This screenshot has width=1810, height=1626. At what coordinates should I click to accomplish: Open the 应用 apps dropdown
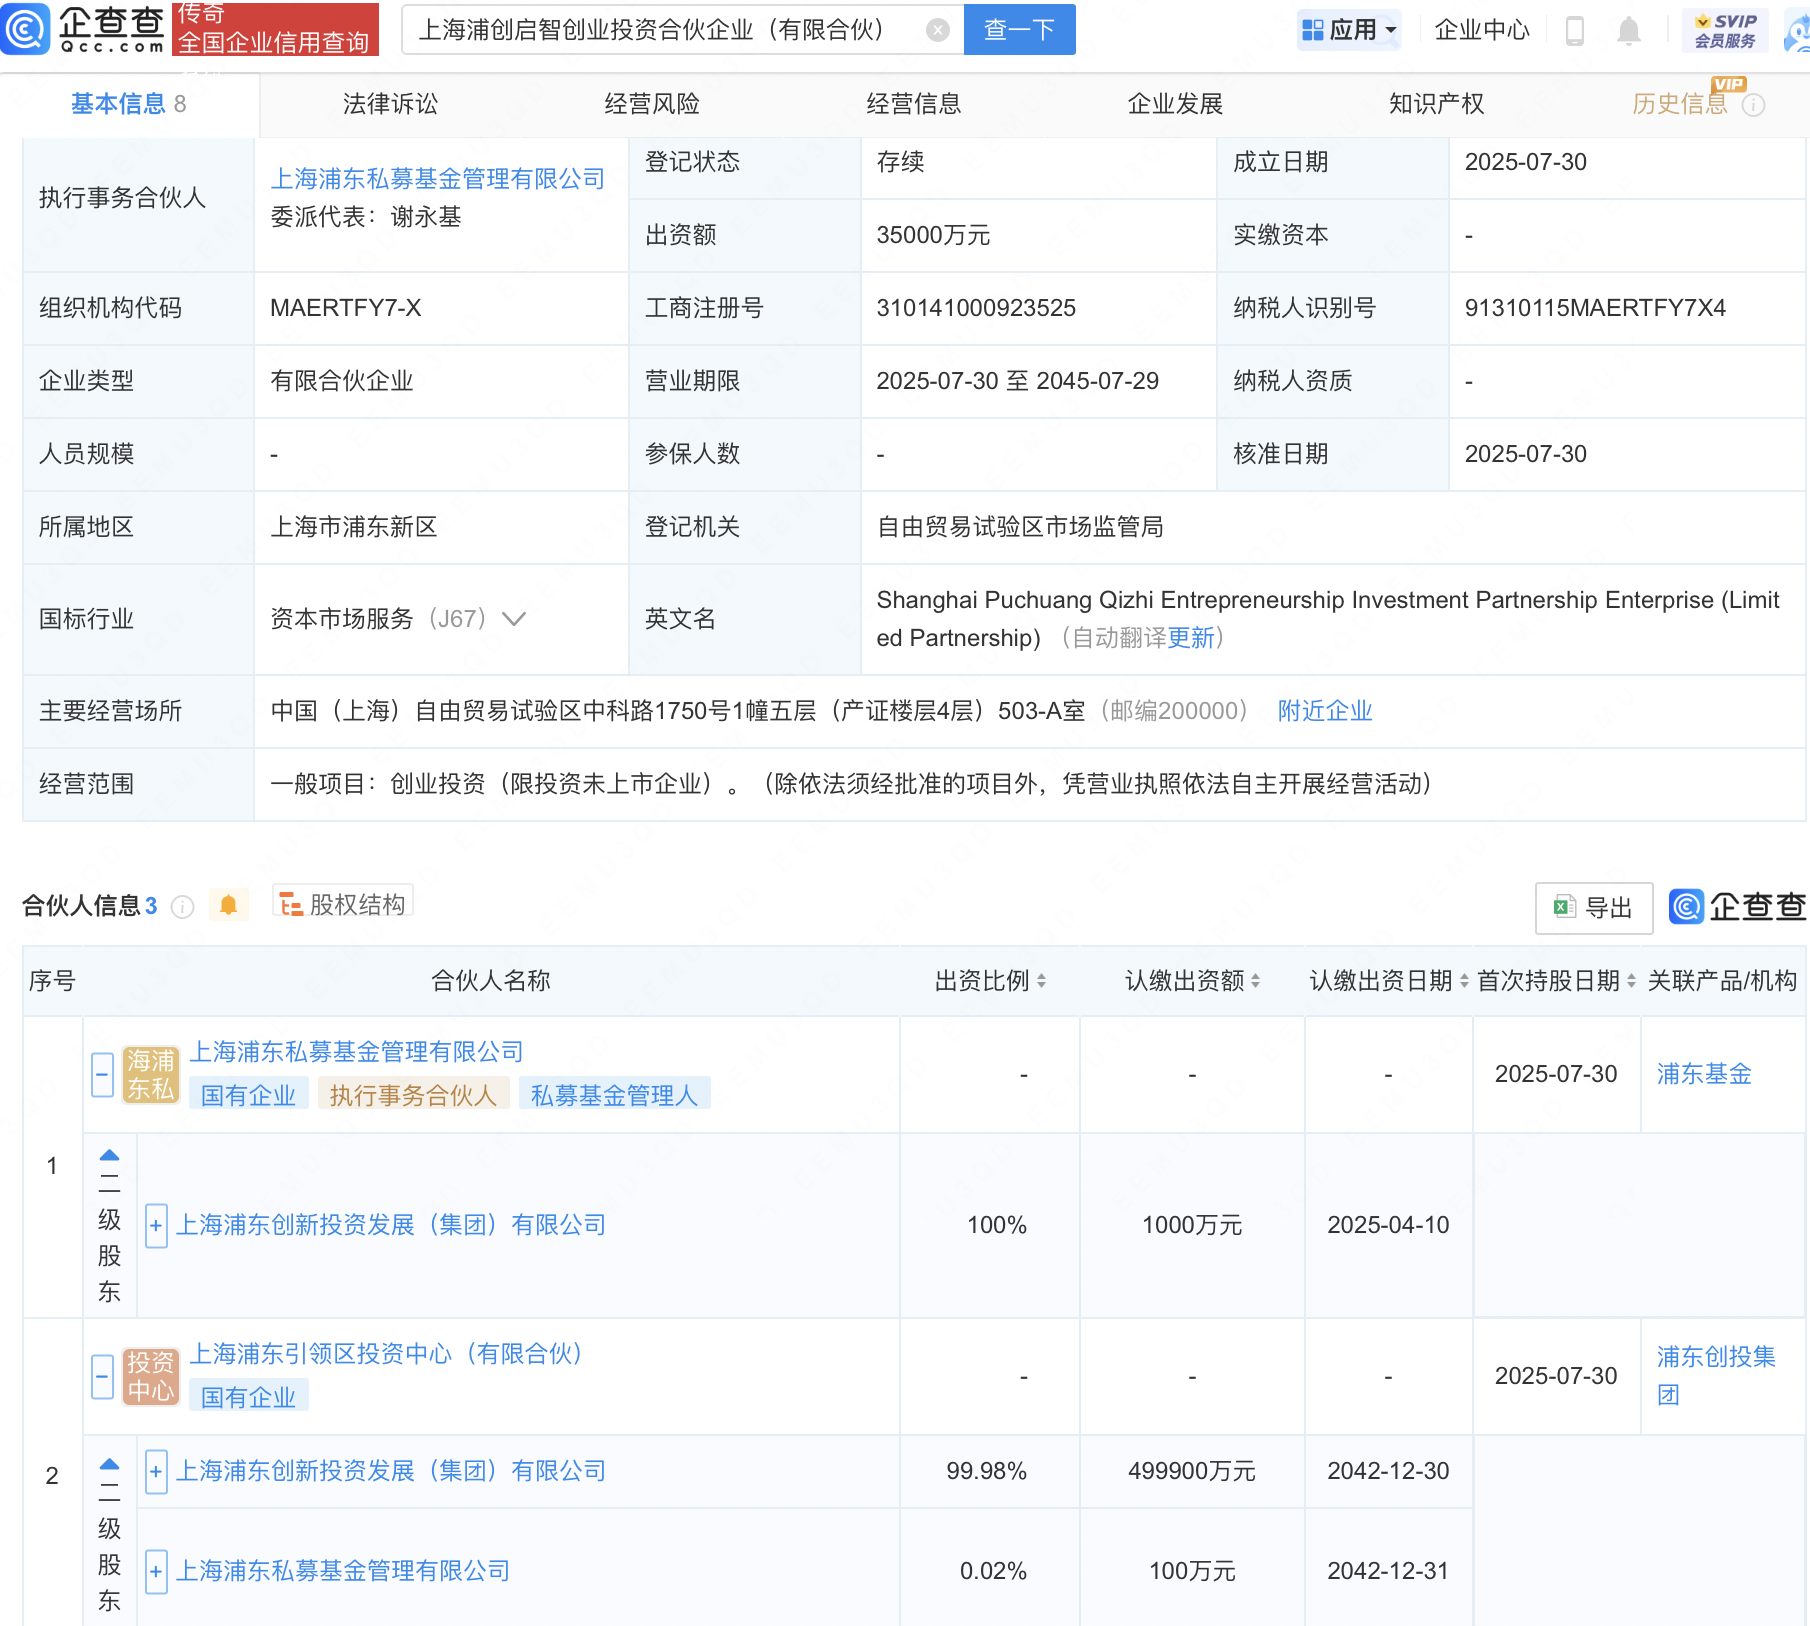(x=1348, y=30)
